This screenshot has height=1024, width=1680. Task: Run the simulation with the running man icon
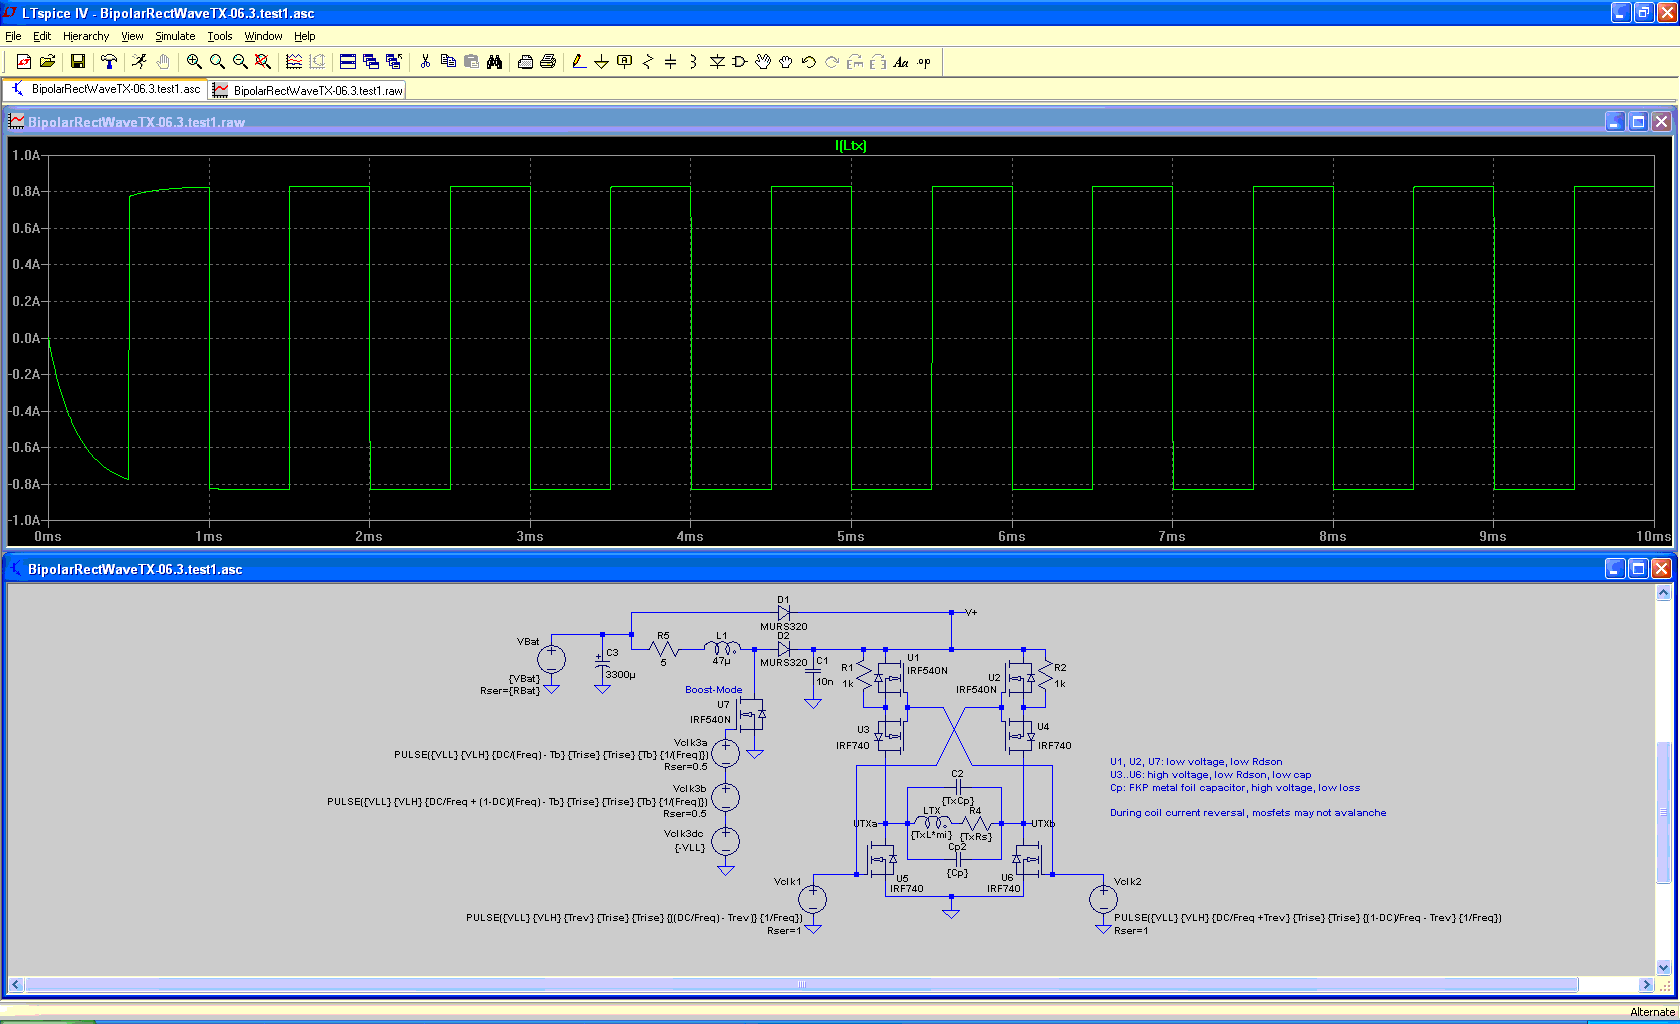pyautogui.click(x=139, y=62)
